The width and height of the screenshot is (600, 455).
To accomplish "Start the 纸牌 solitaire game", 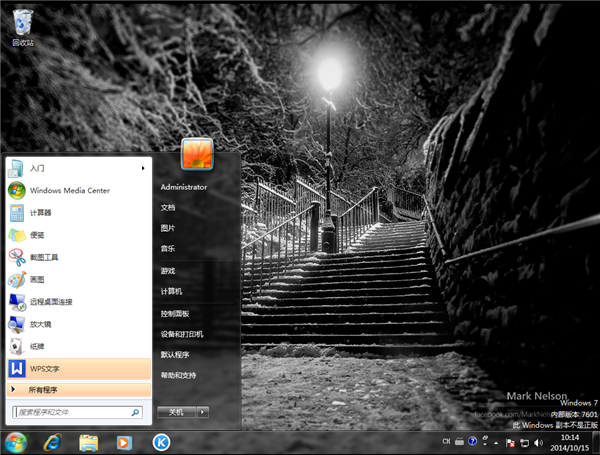I will tap(38, 346).
